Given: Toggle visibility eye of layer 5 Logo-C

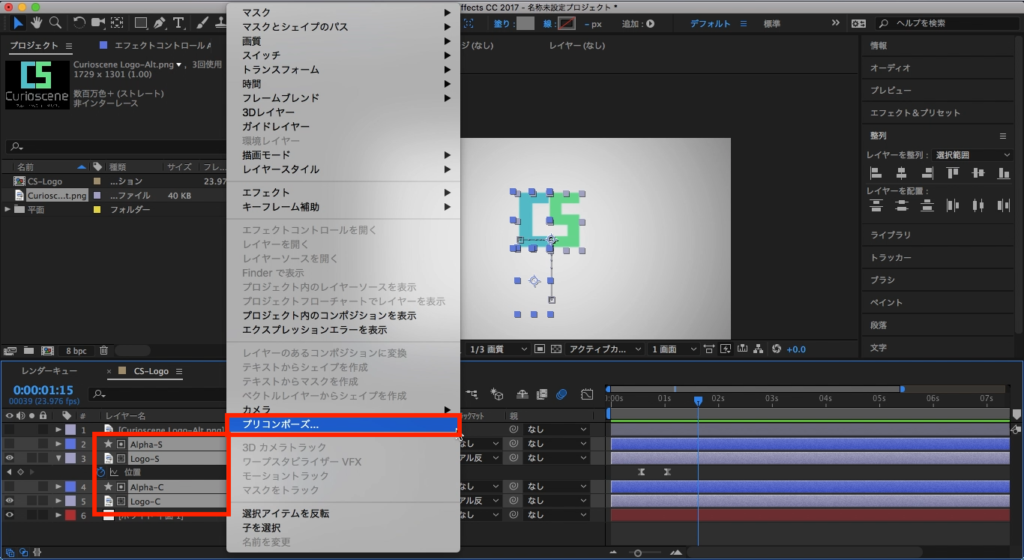Looking at the screenshot, I should [9, 501].
